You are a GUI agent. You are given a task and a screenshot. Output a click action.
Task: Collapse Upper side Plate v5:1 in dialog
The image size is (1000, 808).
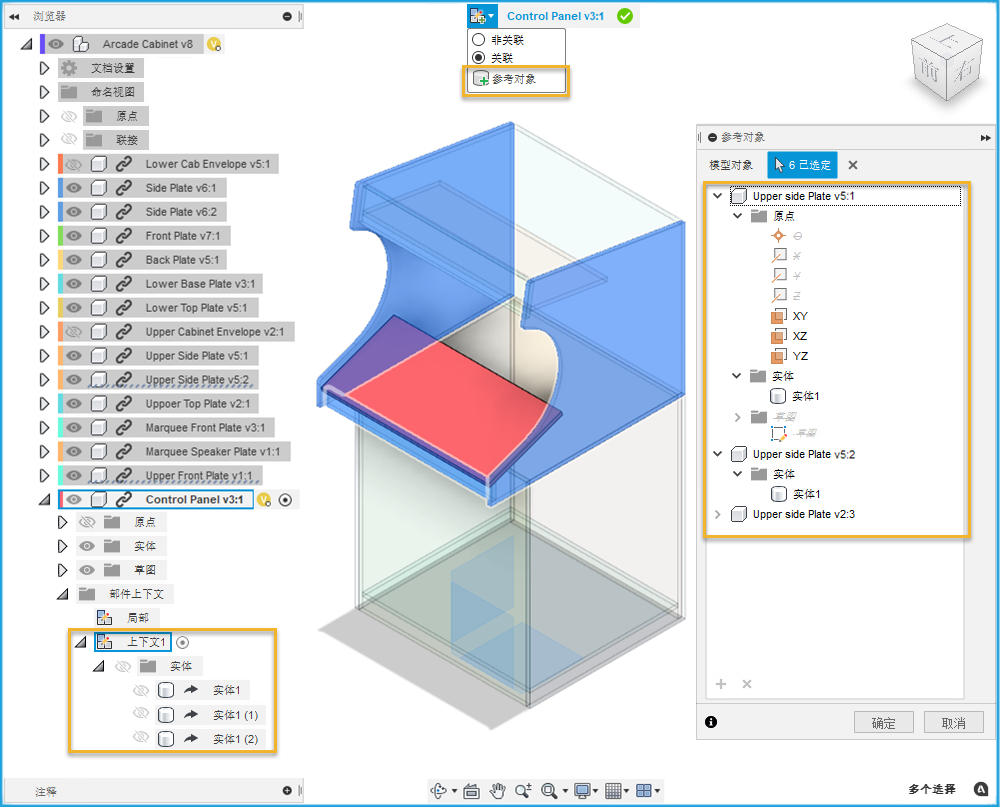tap(717, 196)
